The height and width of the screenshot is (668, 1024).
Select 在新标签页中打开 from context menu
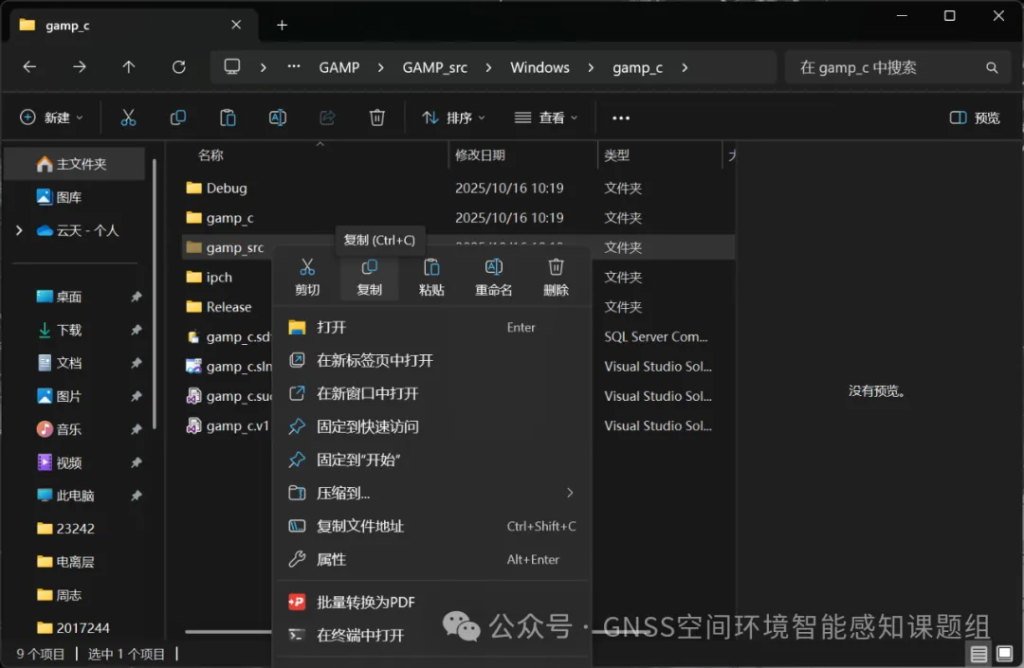tap(374, 360)
